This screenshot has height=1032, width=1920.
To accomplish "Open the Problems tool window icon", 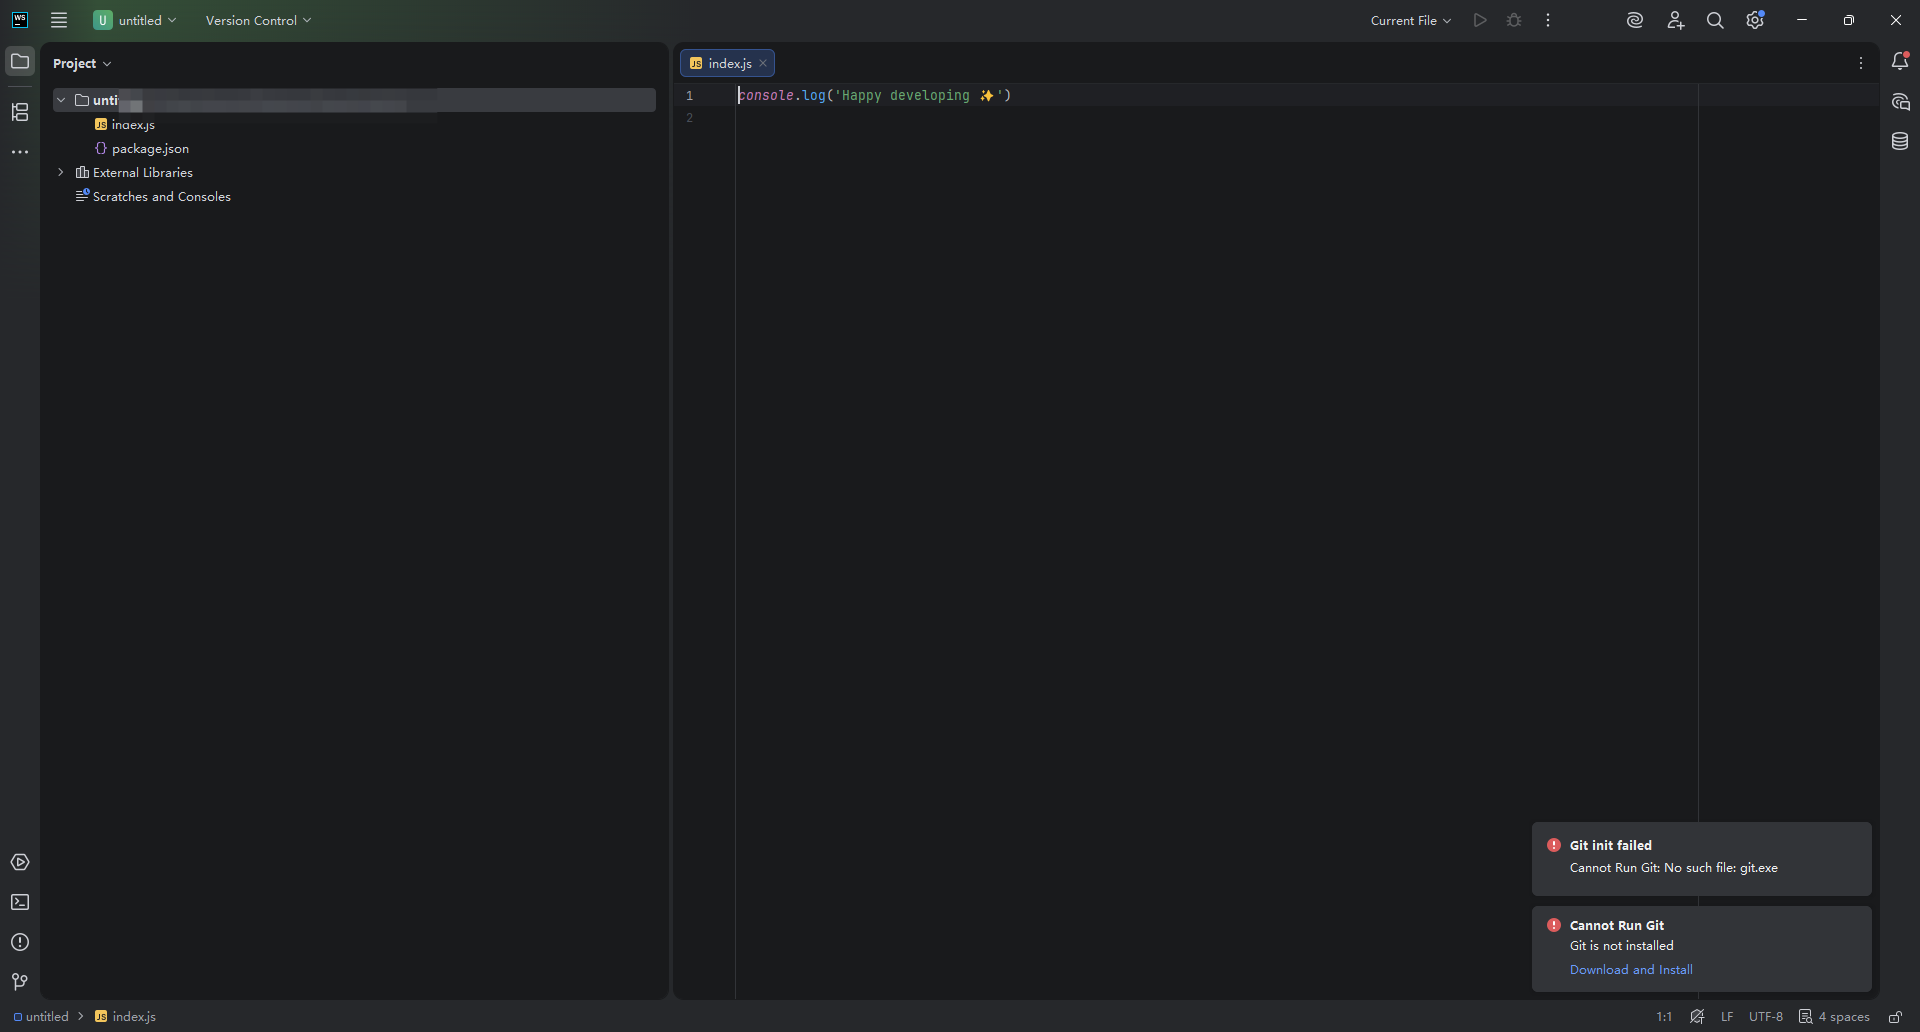I will [20, 942].
